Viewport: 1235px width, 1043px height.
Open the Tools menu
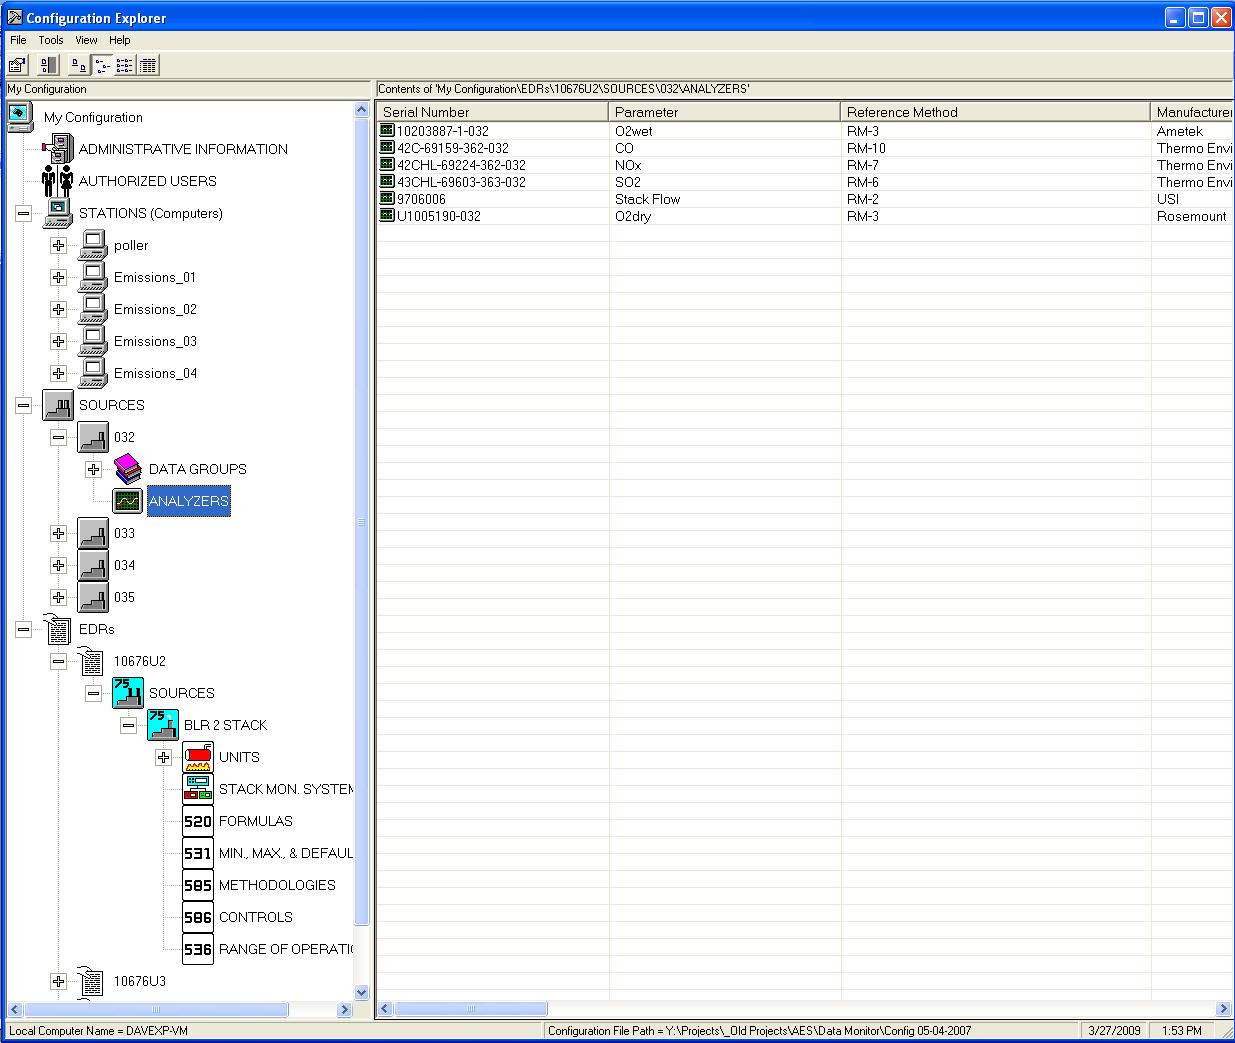point(50,40)
